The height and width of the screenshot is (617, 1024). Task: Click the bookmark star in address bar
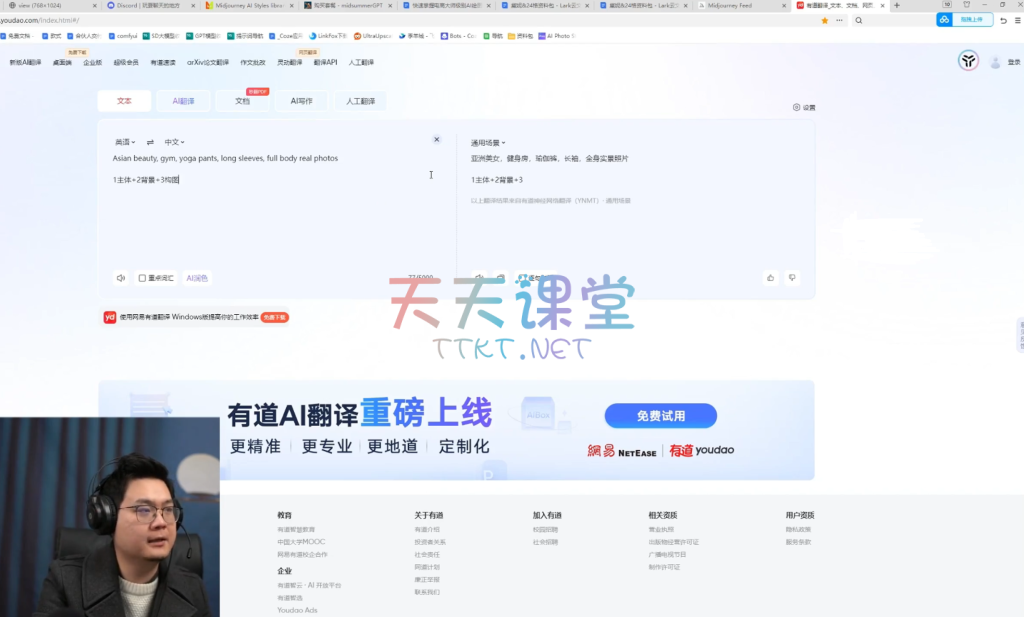point(825,20)
